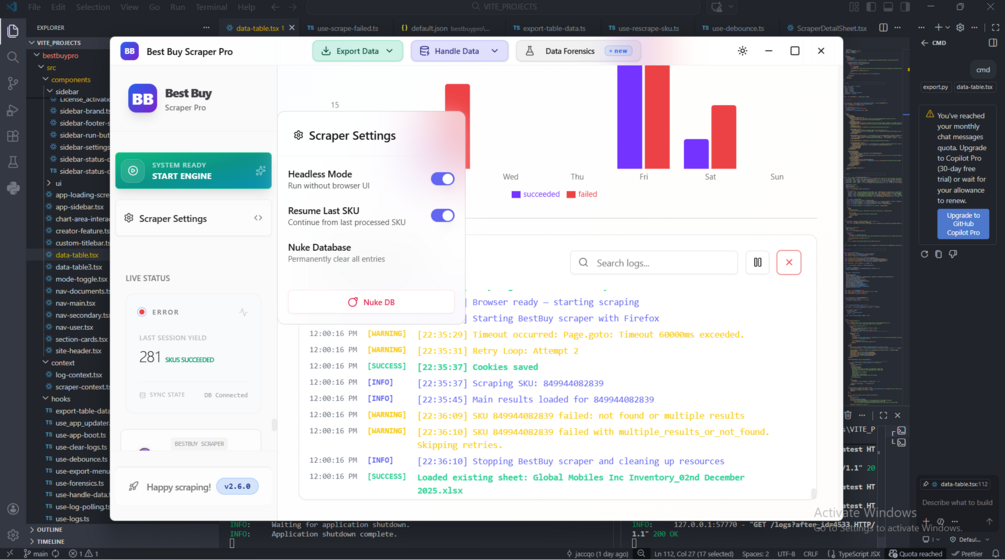The width and height of the screenshot is (1005, 560).
Task: Open Export Data dropdown
Action: click(x=358, y=51)
